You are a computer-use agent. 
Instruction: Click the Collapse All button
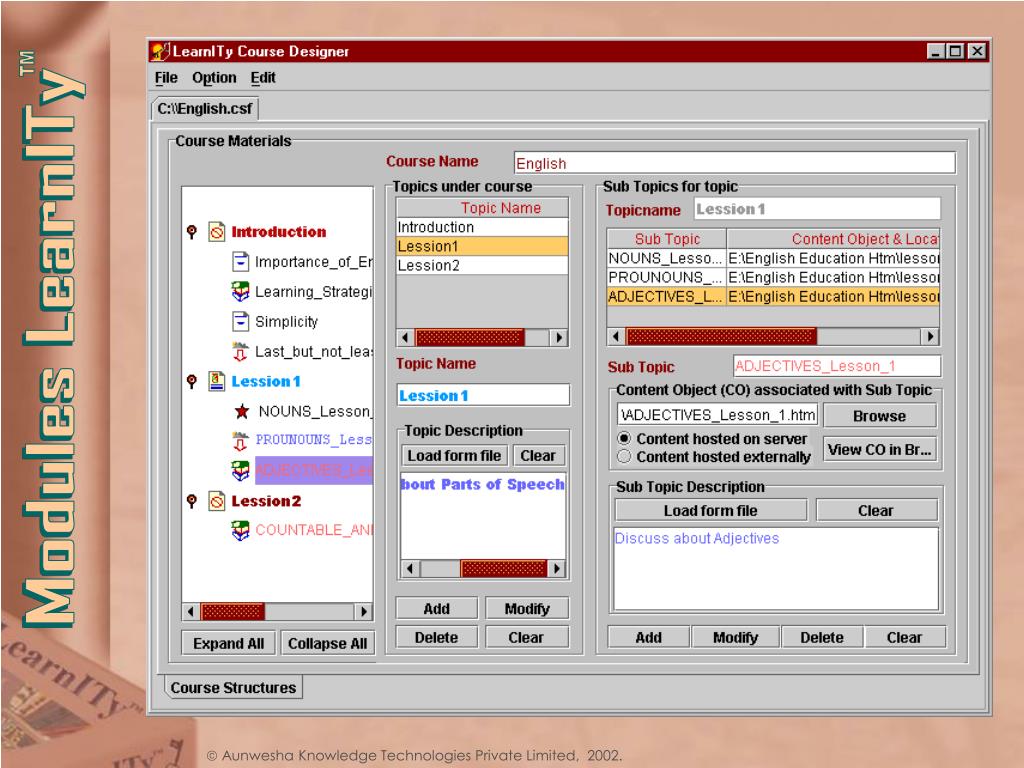click(x=328, y=643)
